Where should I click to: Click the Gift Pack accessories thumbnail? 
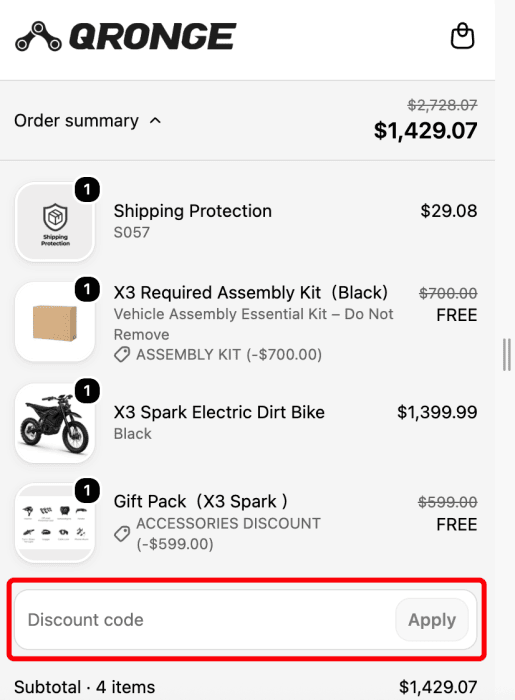point(55,523)
